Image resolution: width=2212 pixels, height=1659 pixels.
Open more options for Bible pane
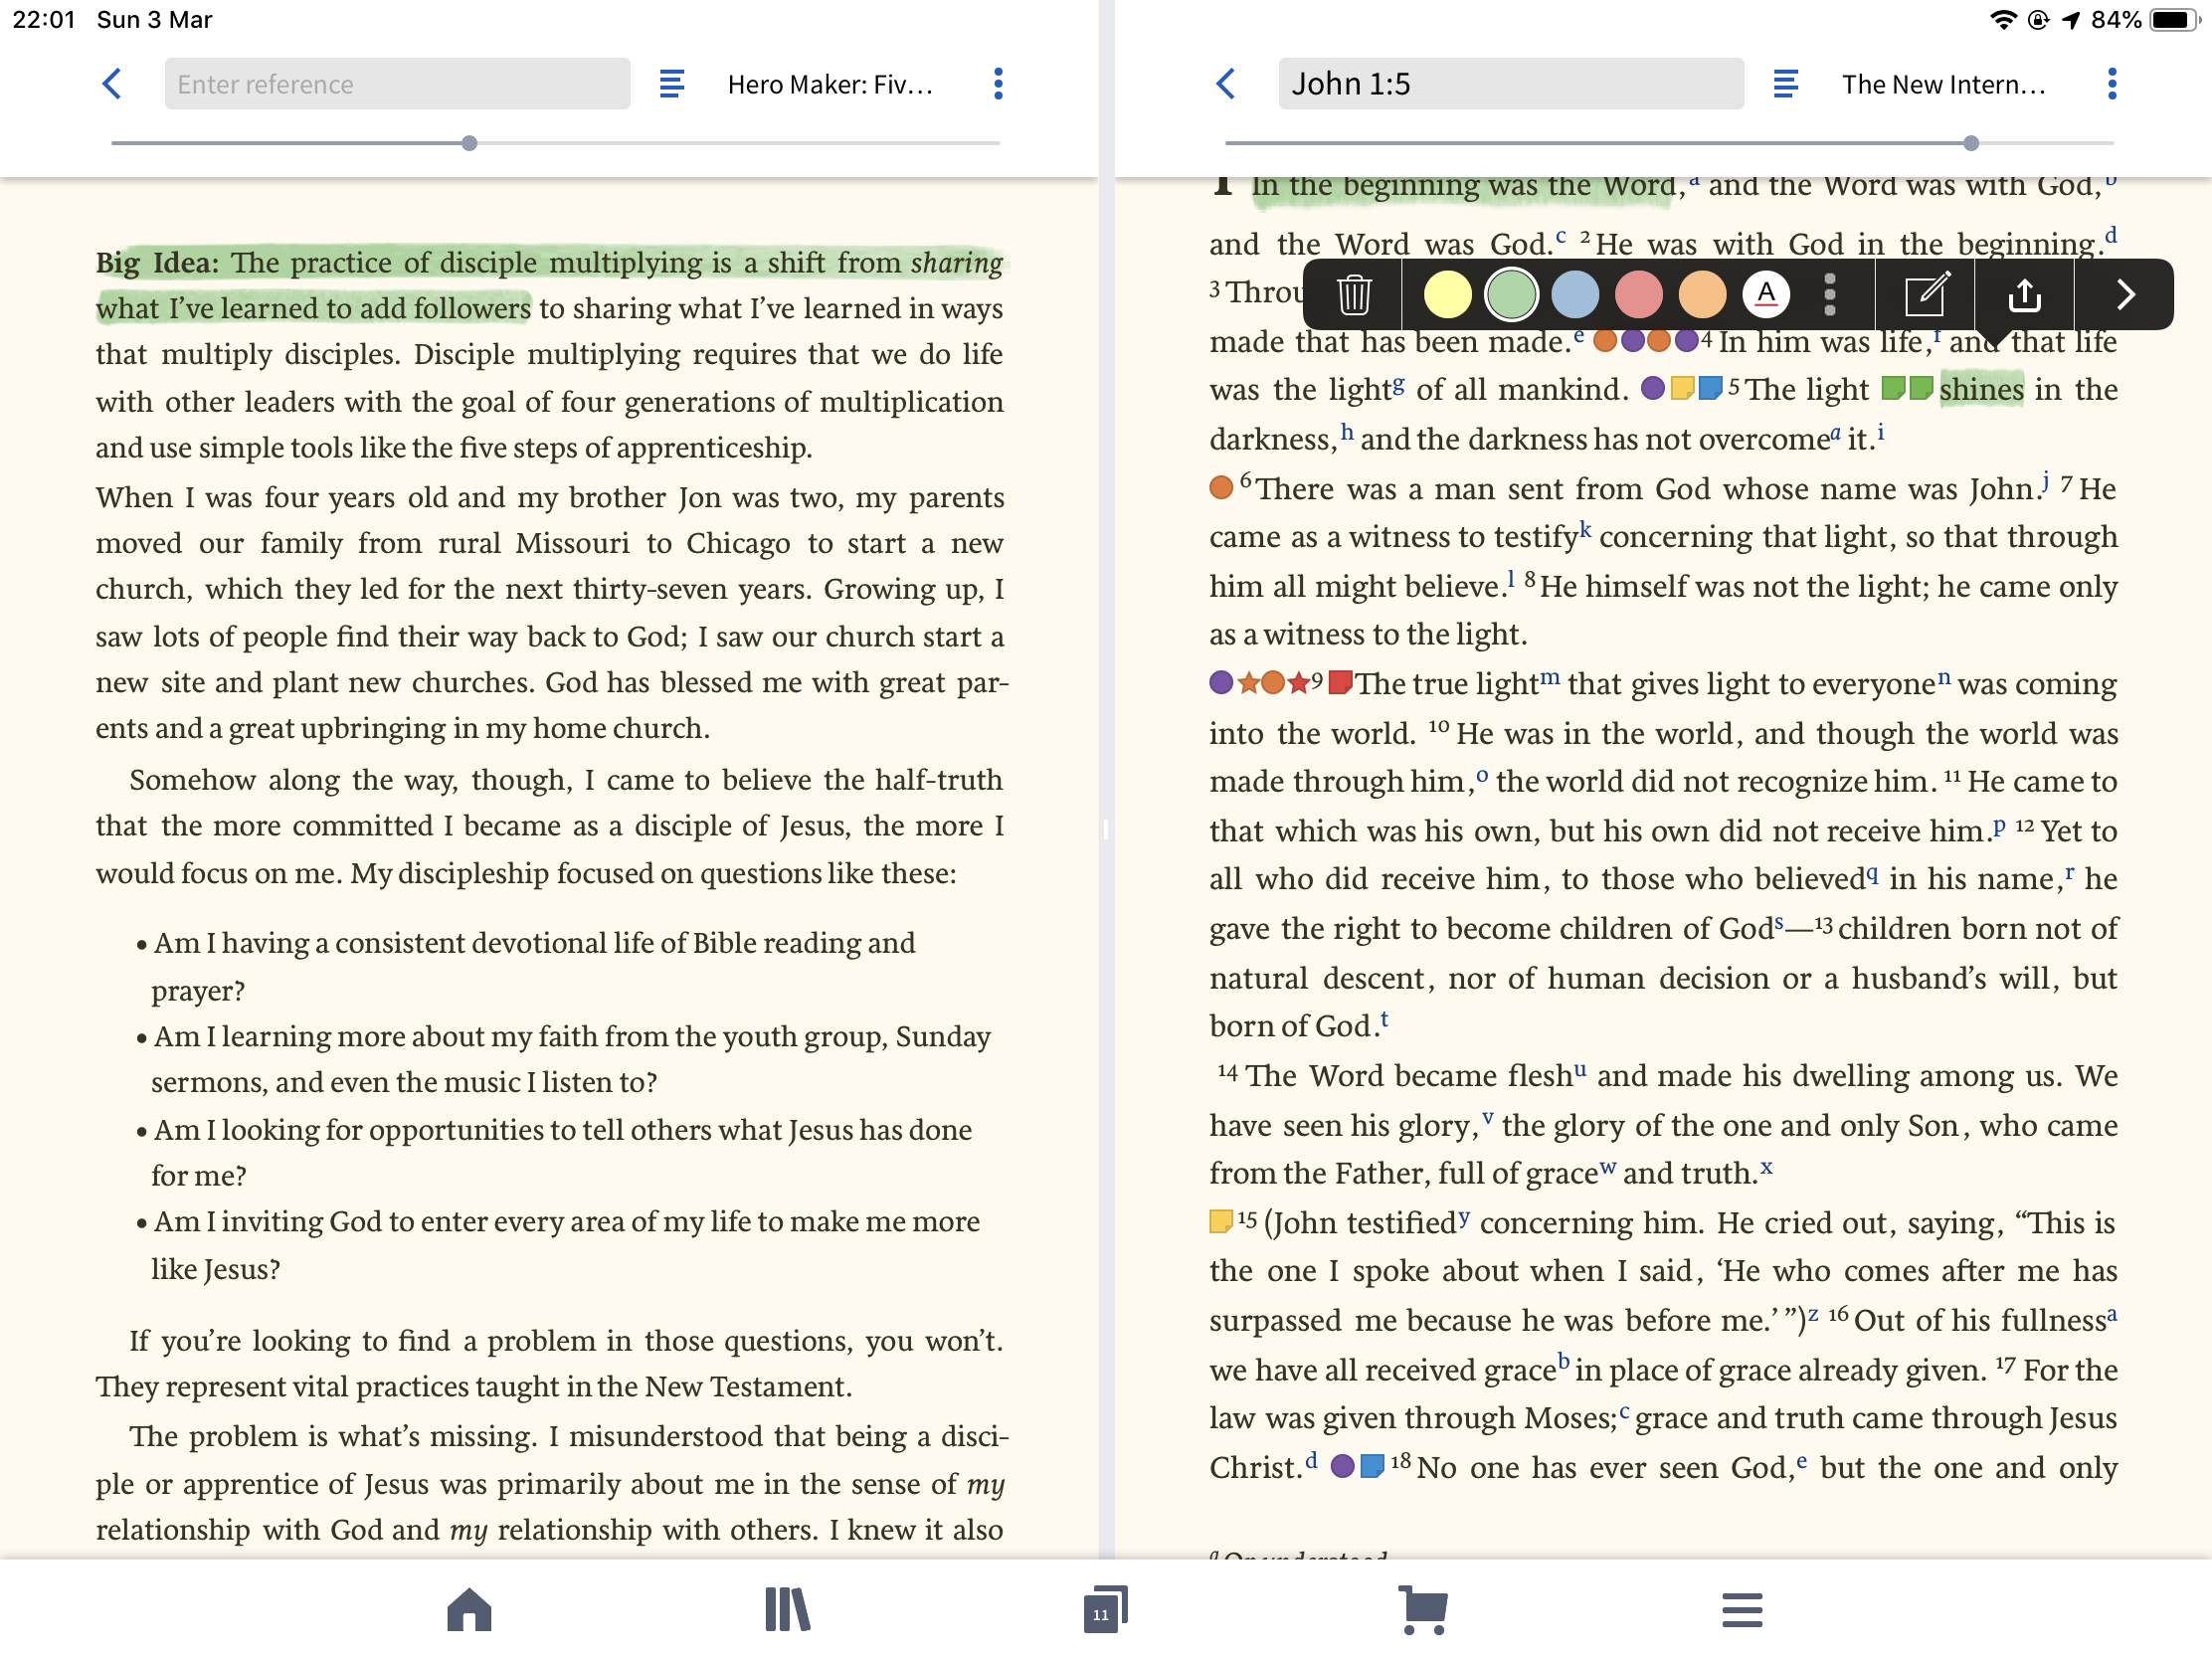2112,84
